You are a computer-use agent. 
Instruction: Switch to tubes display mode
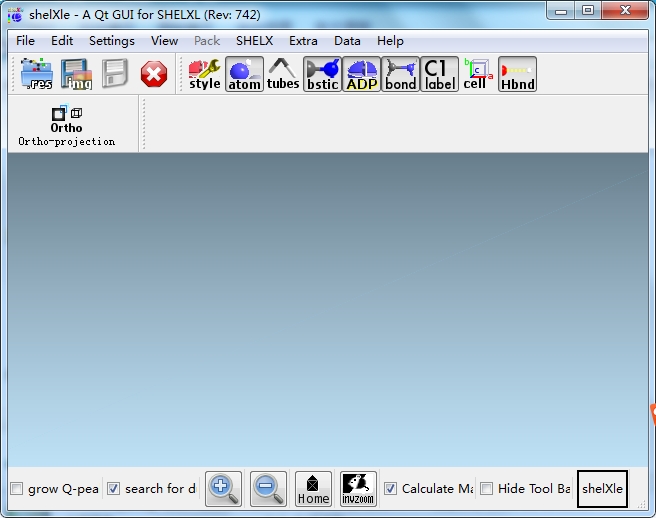[283, 74]
